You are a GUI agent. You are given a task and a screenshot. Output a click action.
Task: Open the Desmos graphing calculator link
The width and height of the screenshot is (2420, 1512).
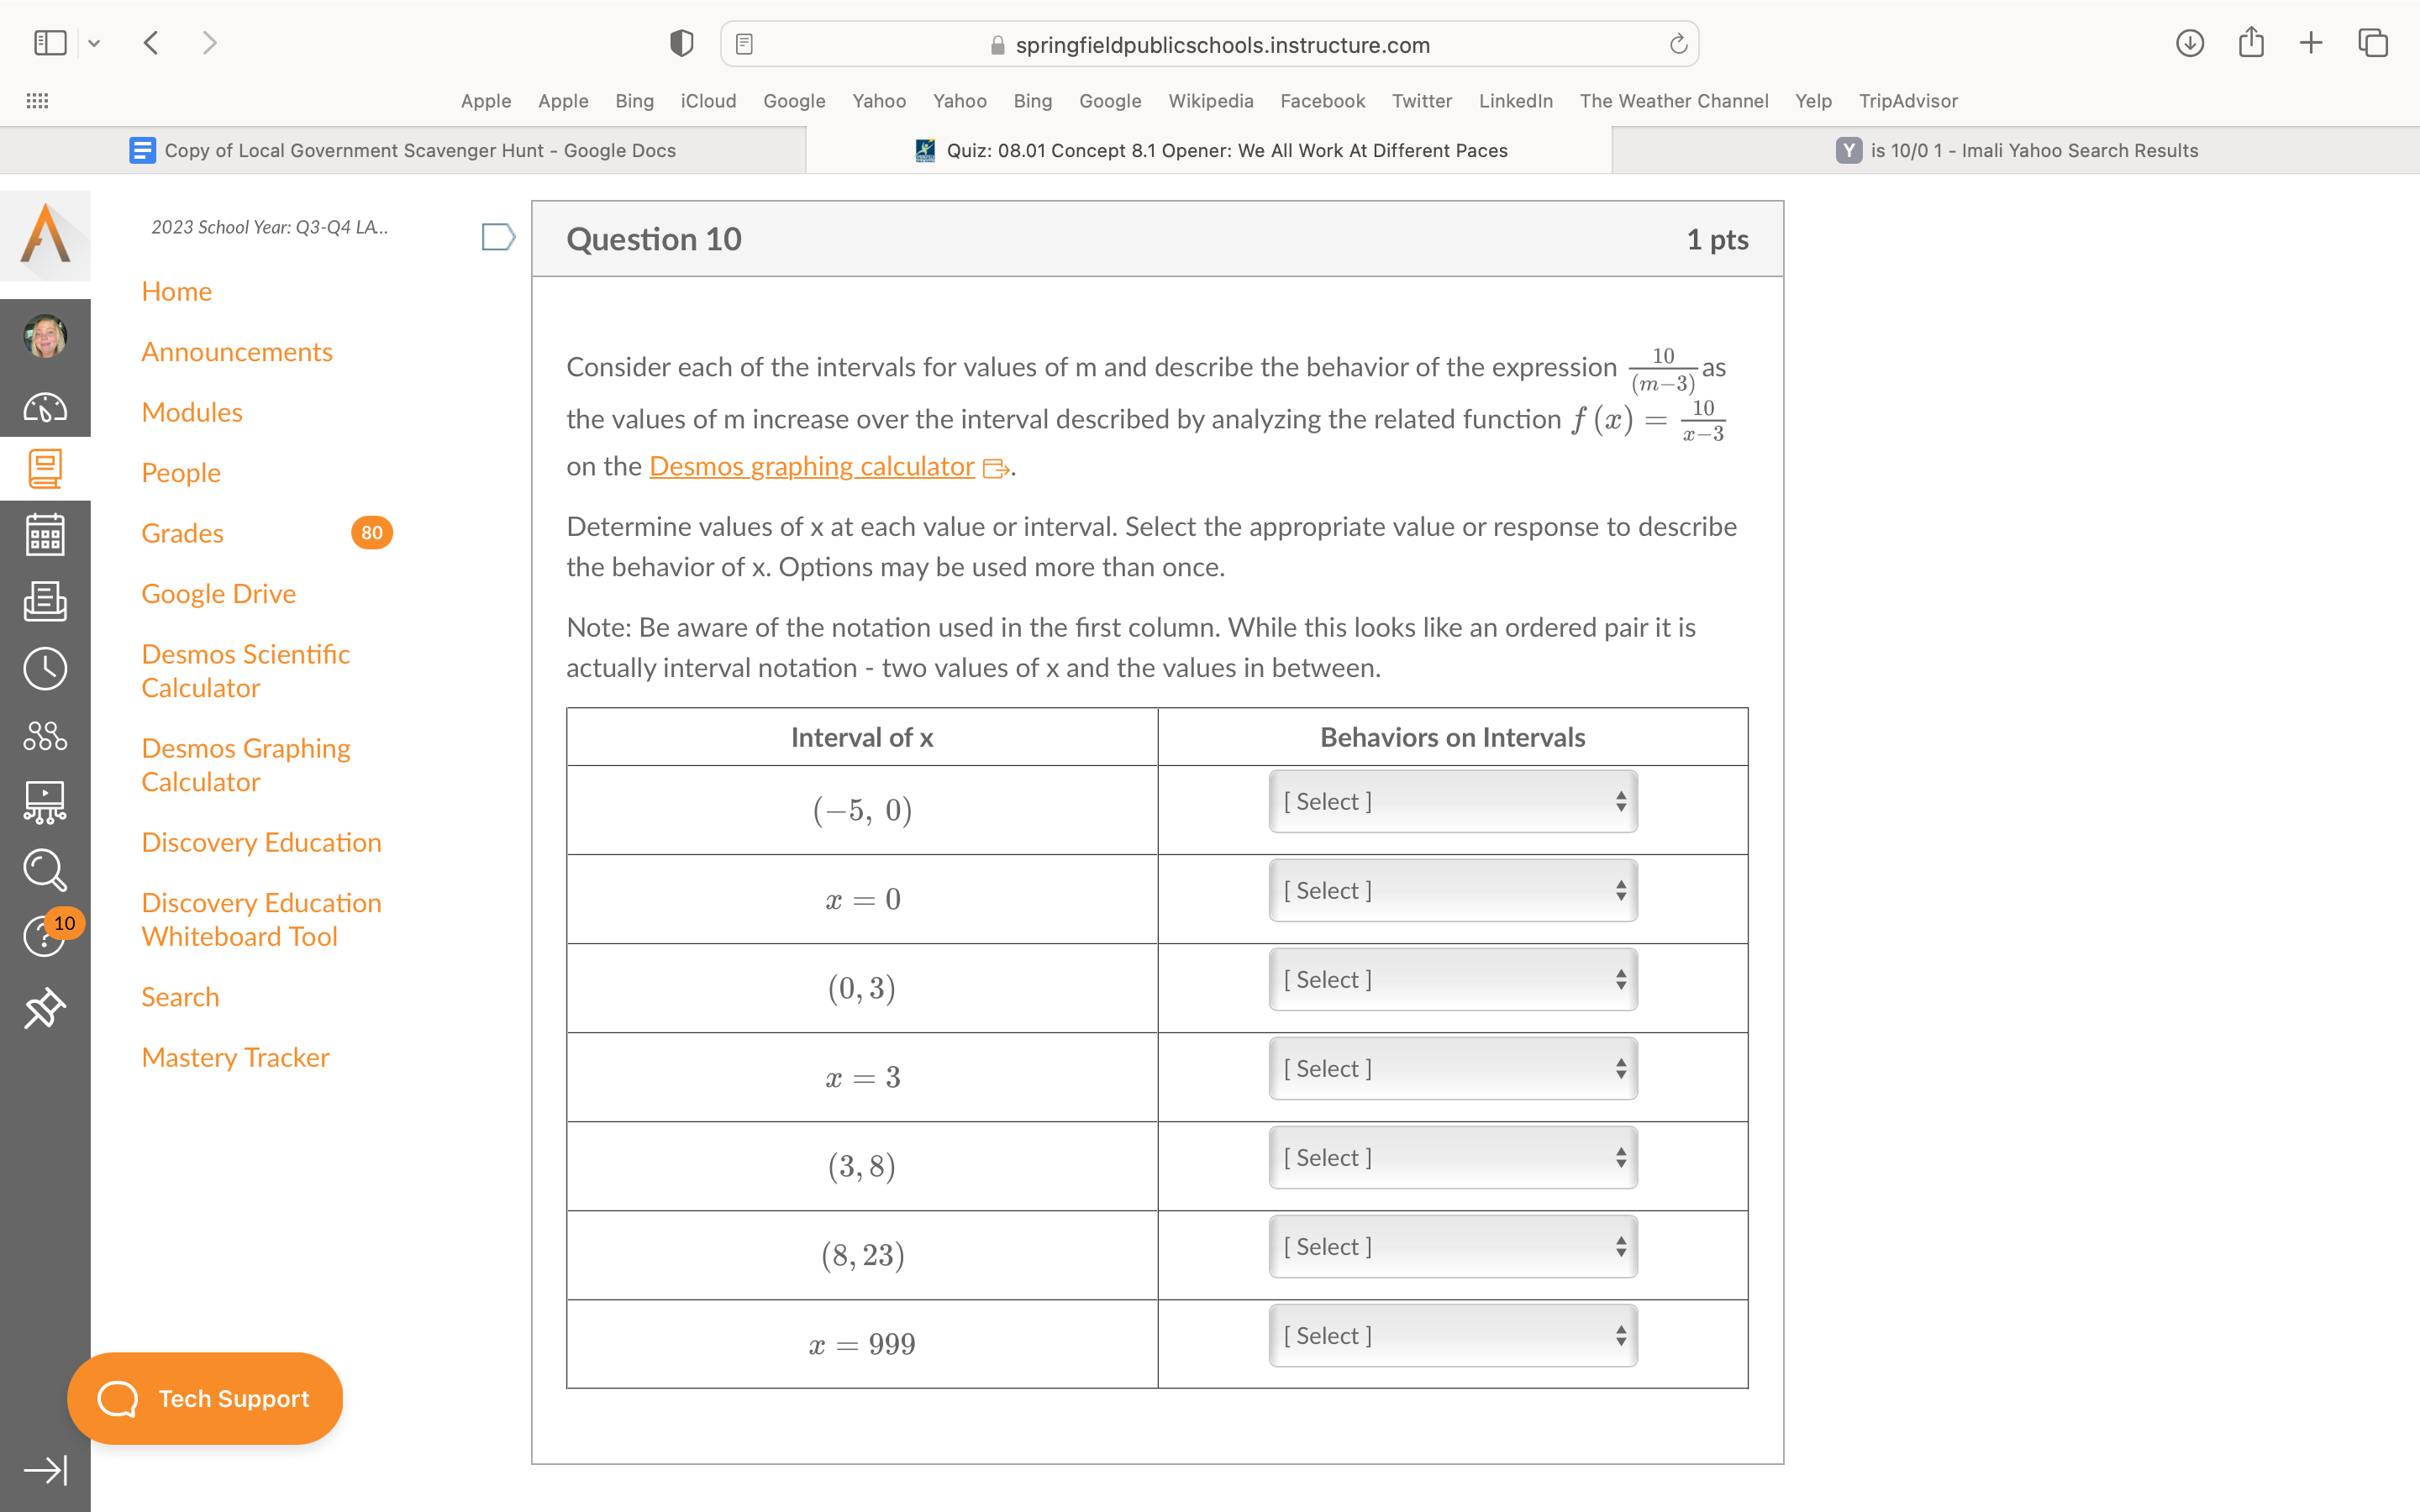pos(811,466)
